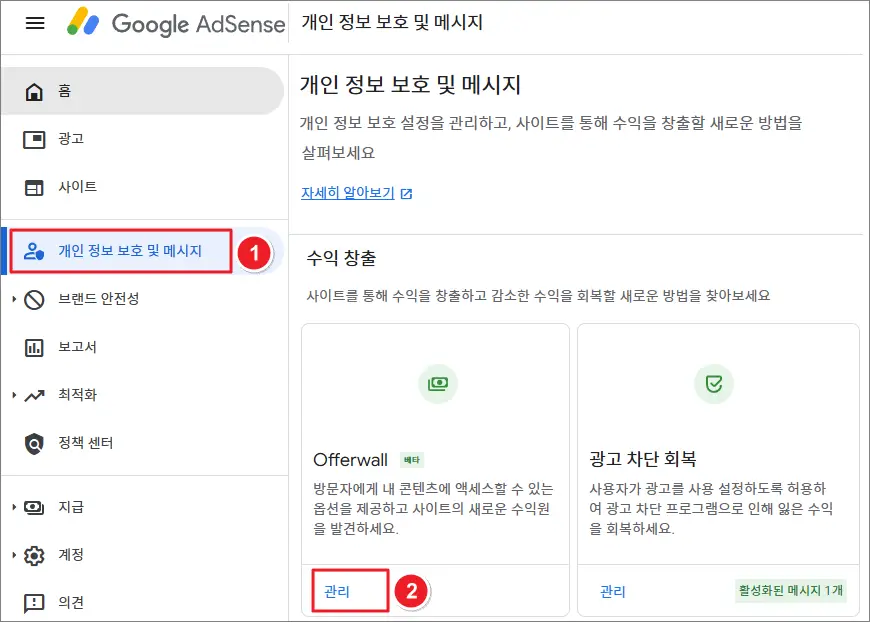870x622 pixels.
Task: Open the 브랜드 안전성 menu item
Action: coord(98,299)
